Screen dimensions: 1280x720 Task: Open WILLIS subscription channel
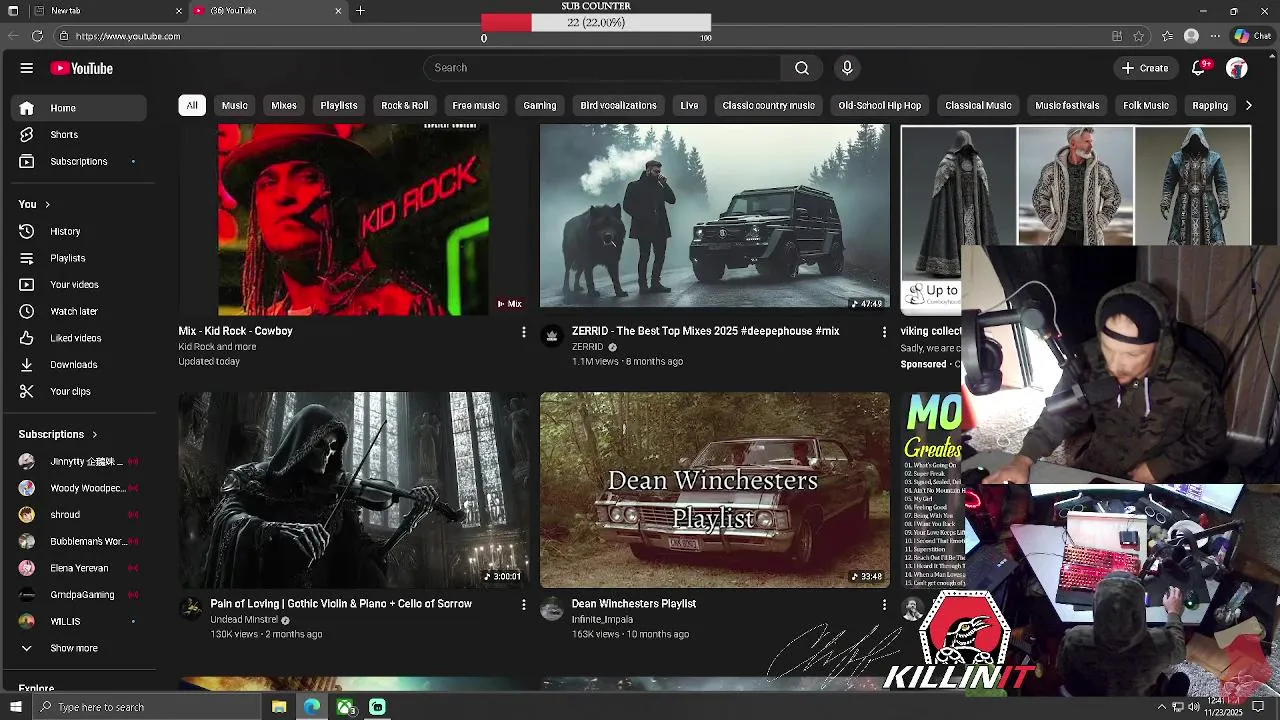(79, 621)
